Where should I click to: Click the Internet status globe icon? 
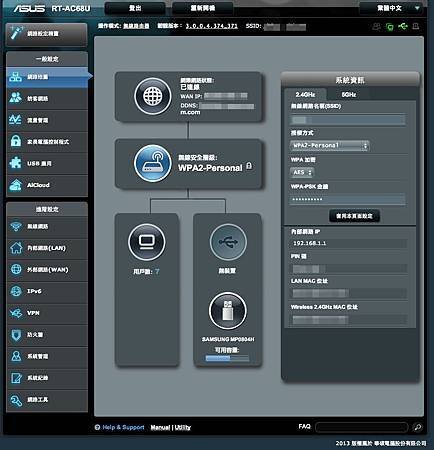pyautogui.click(x=153, y=97)
